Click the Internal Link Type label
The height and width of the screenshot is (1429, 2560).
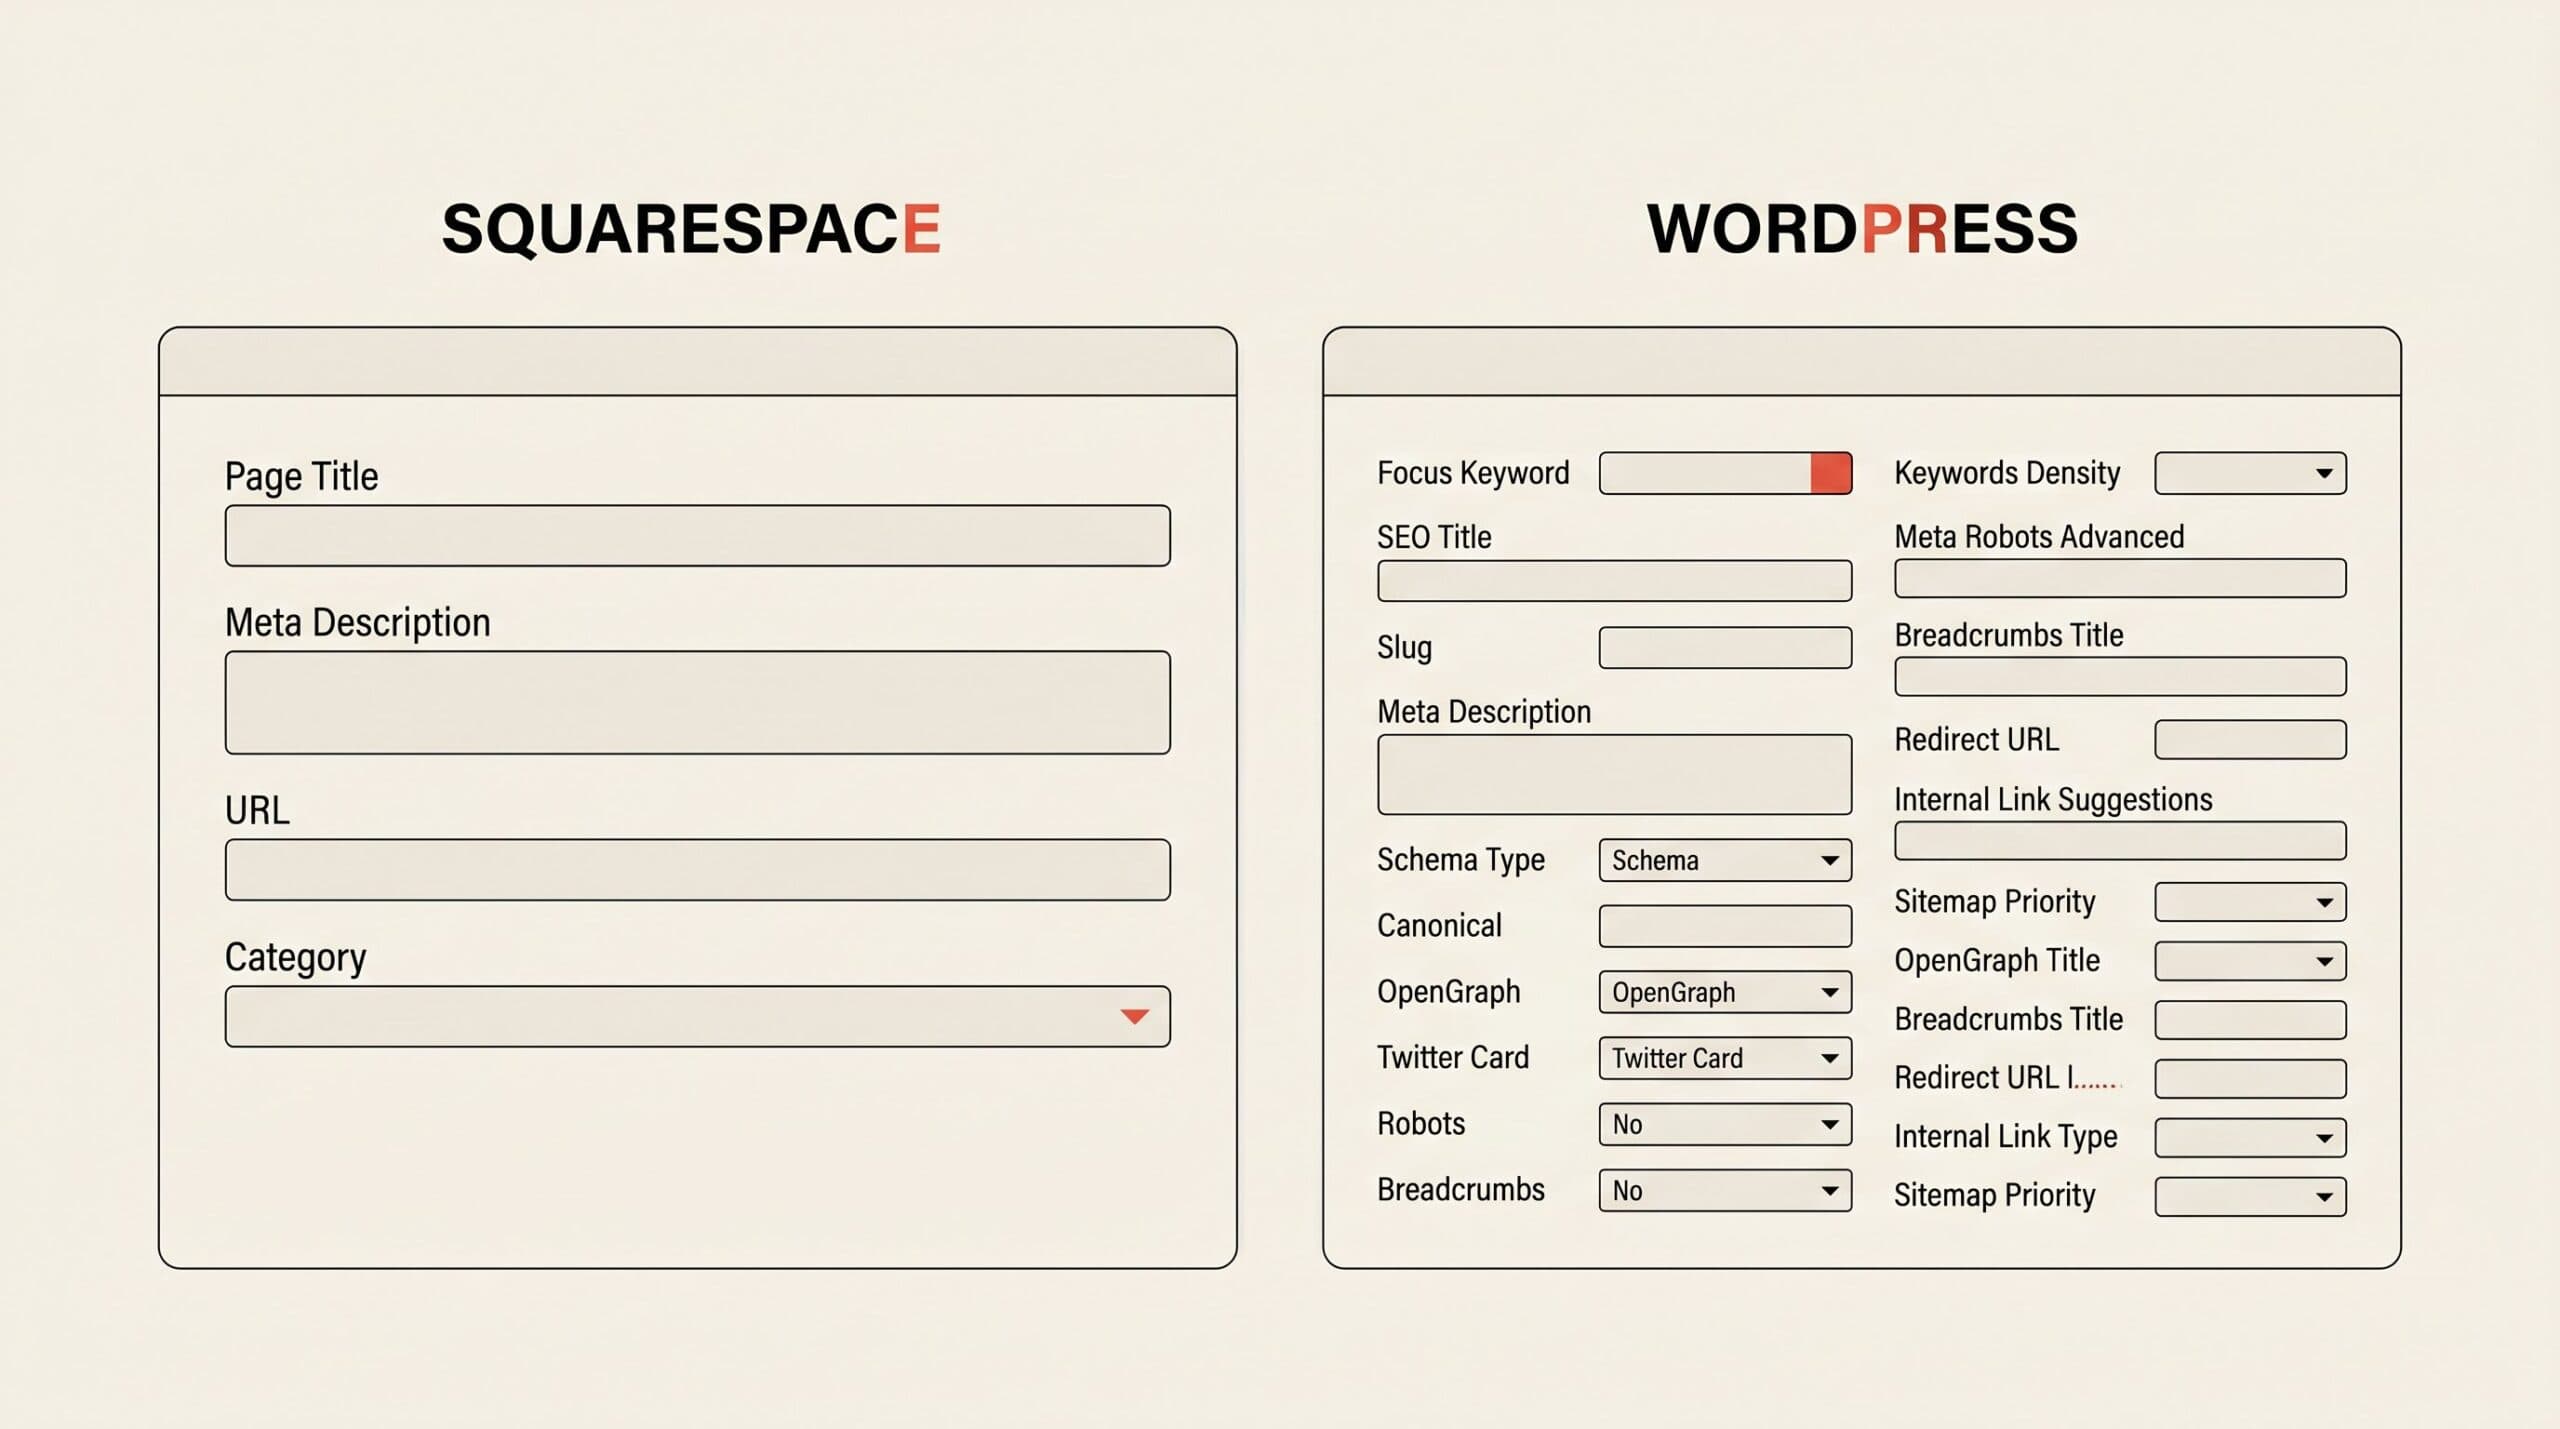pyautogui.click(x=2006, y=1136)
